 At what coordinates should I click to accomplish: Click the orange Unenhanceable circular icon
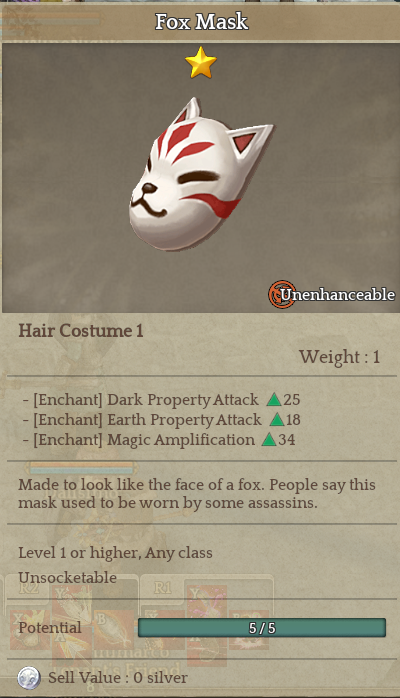click(282, 294)
